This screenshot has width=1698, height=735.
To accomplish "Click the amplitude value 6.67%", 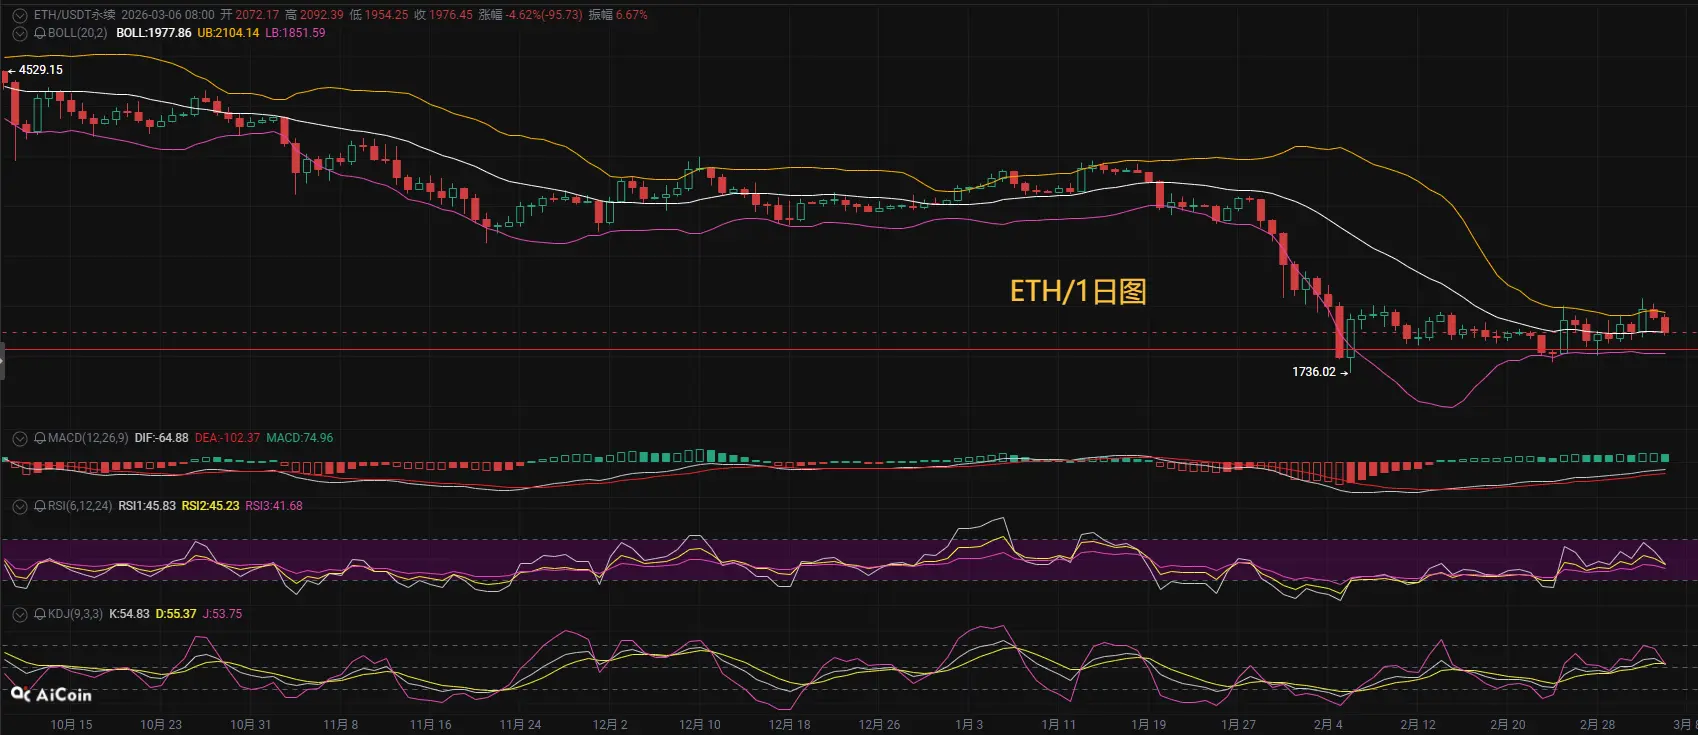I will (x=631, y=15).
